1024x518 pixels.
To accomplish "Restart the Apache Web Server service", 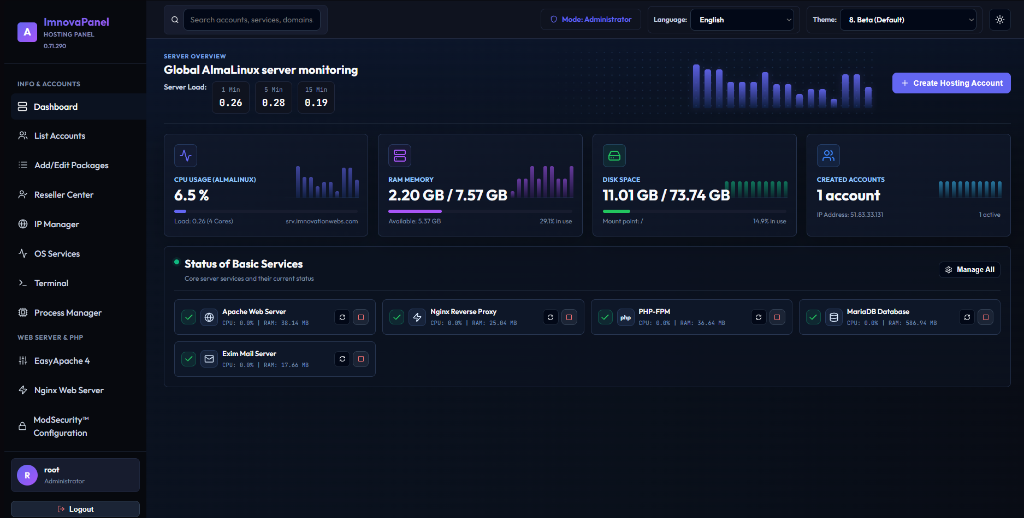I will (342, 317).
